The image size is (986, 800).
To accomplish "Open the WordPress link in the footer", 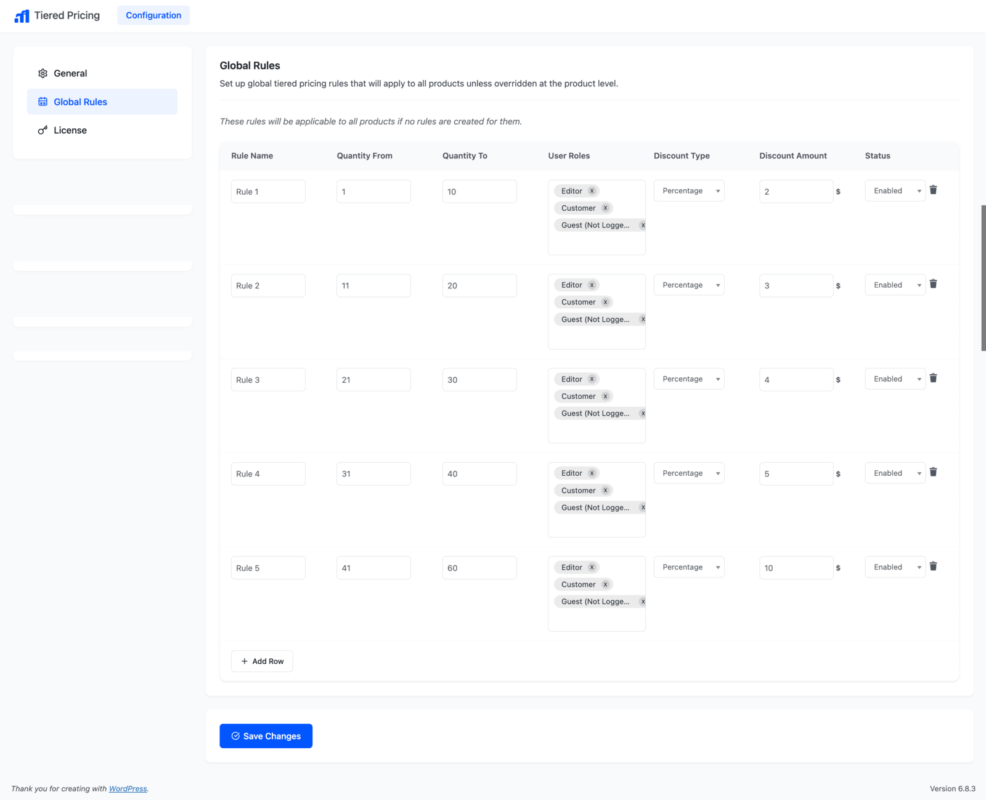I will click(x=127, y=788).
